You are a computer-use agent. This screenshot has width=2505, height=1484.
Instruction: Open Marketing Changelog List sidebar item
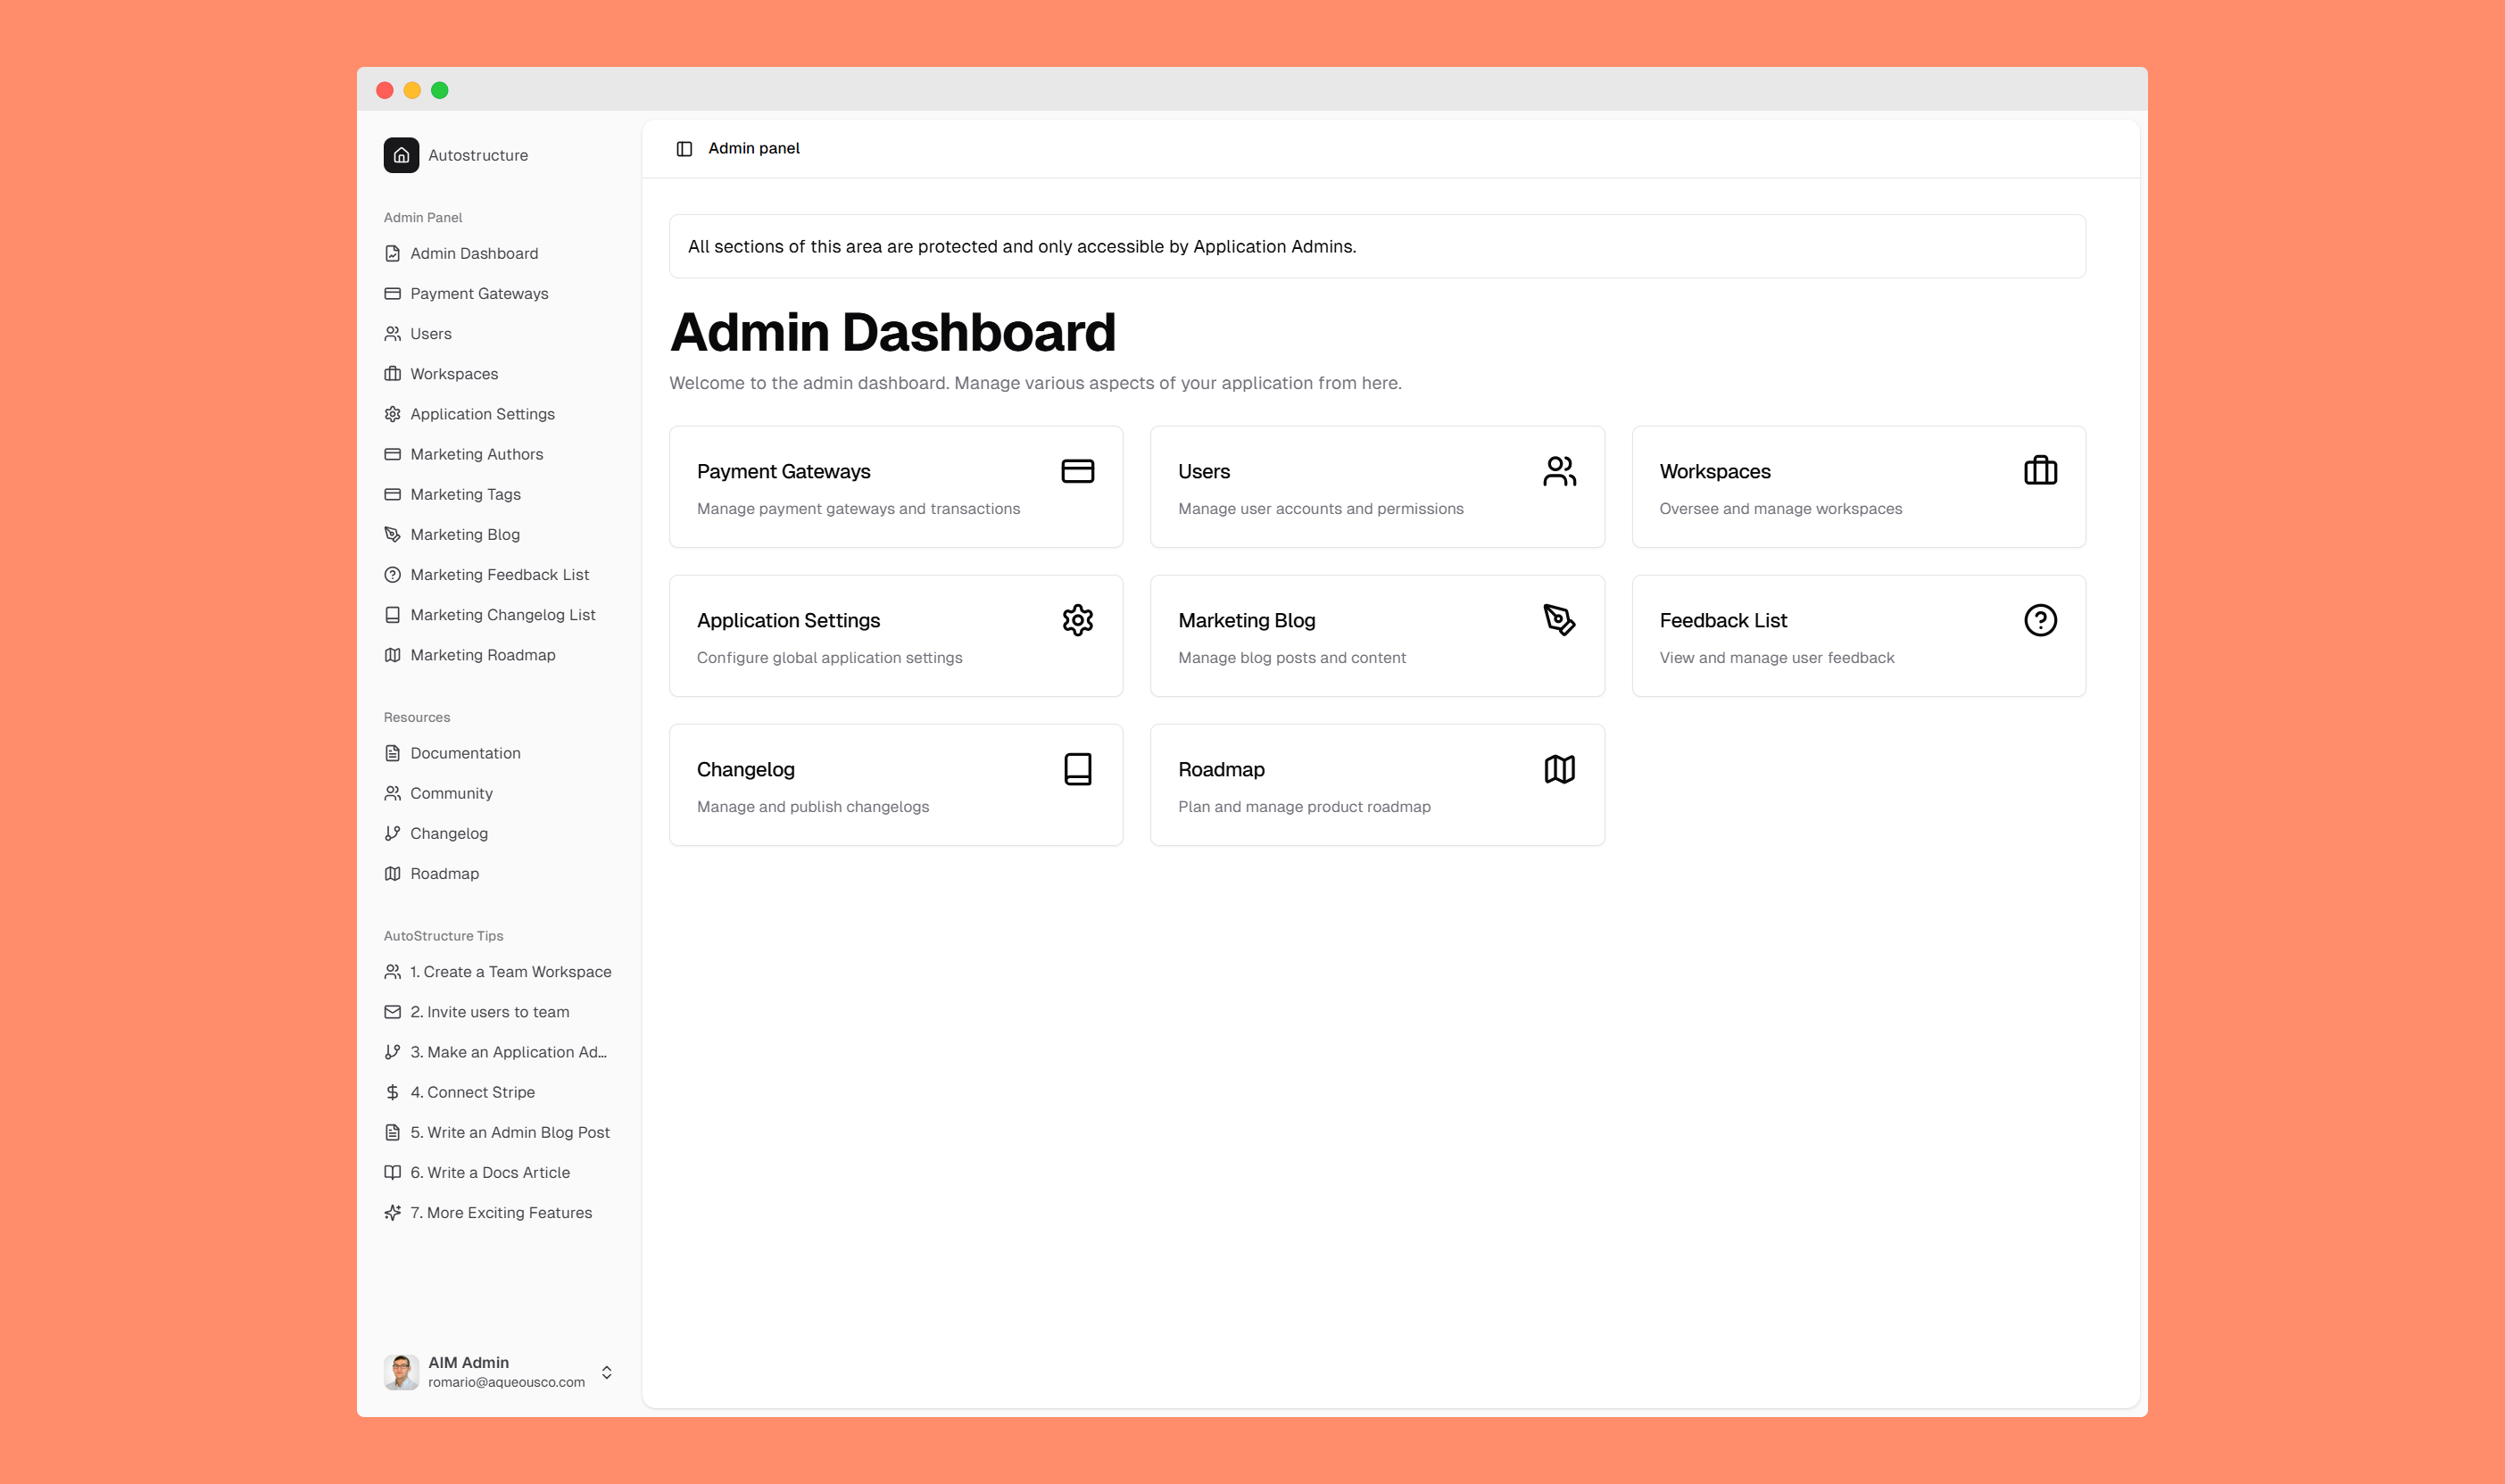pos(502,615)
